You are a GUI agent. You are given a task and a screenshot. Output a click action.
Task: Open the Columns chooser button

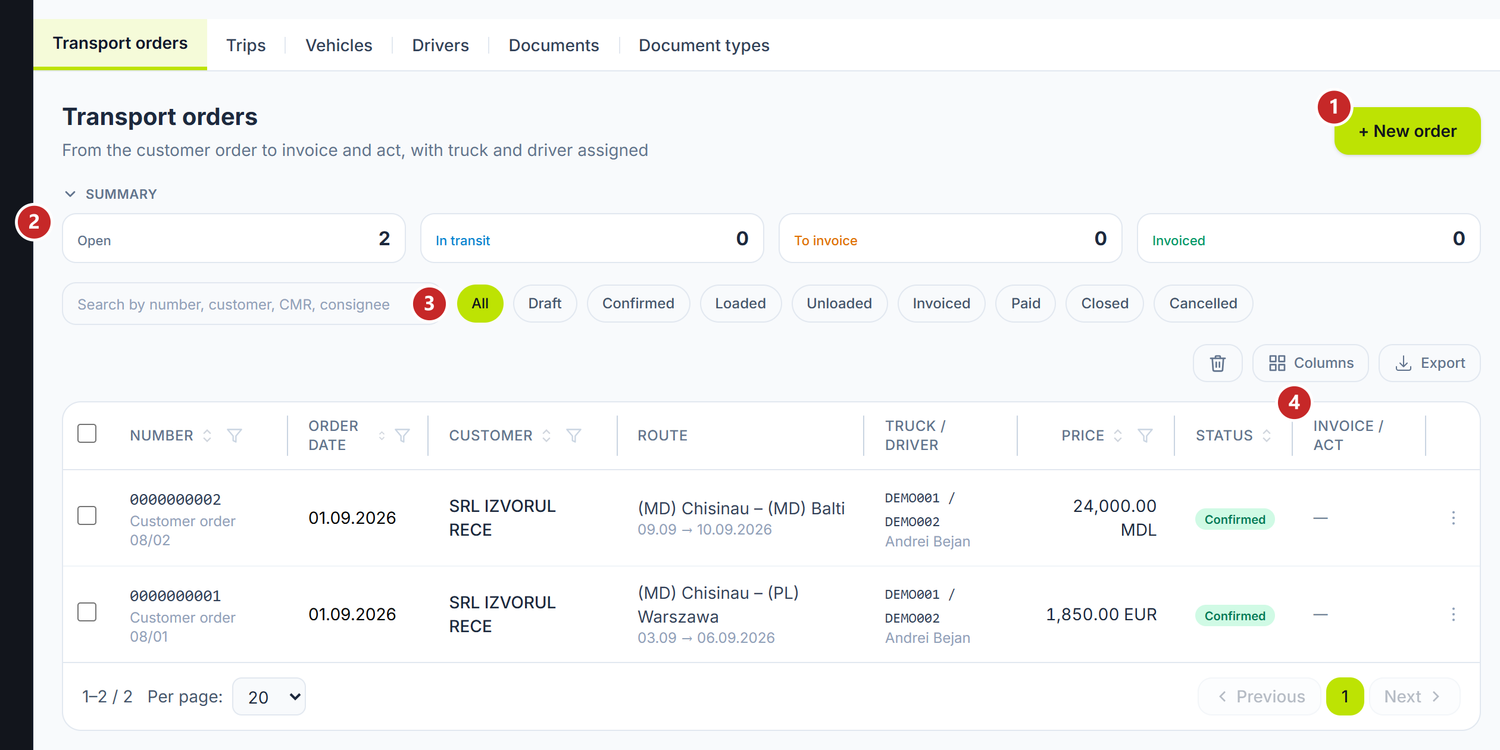click(1310, 363)
